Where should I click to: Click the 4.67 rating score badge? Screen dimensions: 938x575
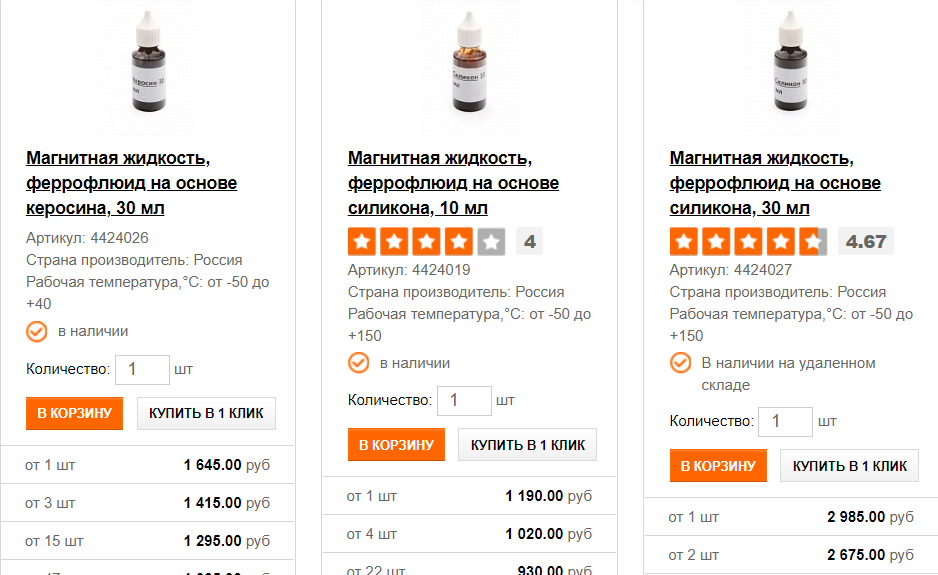(865, 242)
